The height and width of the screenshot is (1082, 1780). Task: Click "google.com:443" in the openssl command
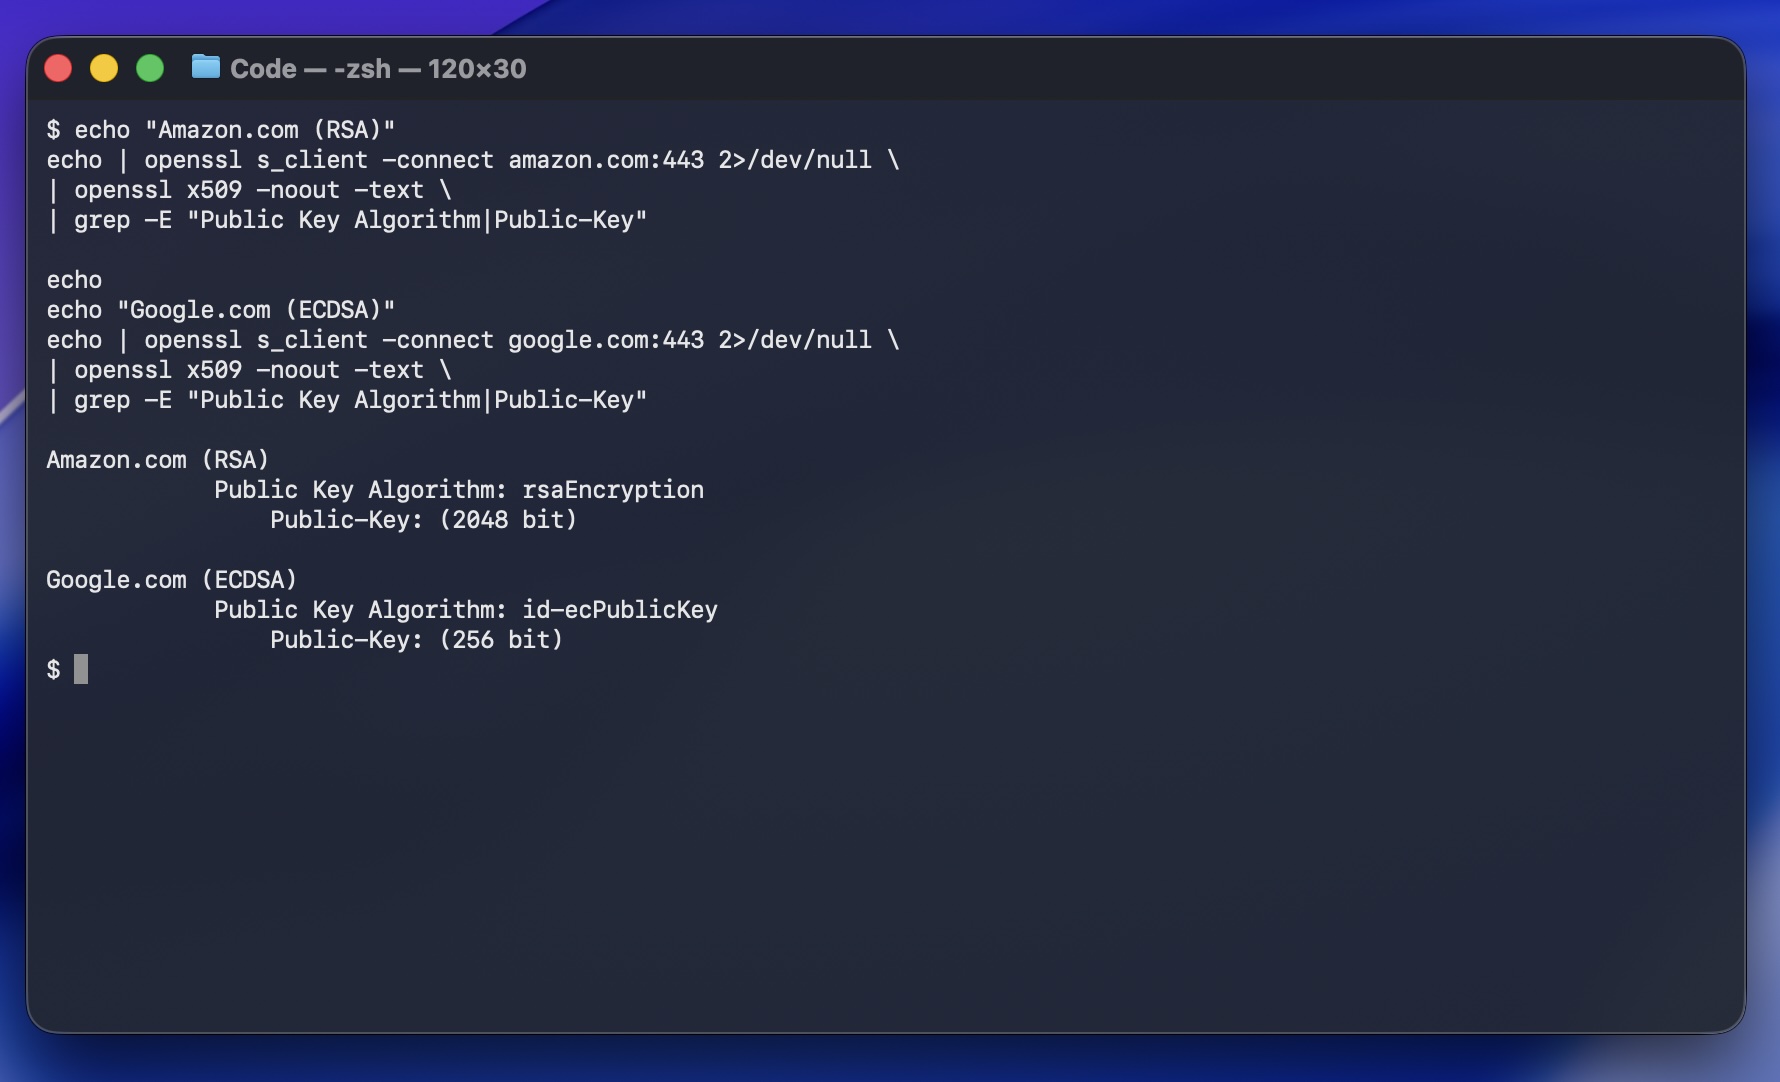pyautogui.click(x=606, y=340)
